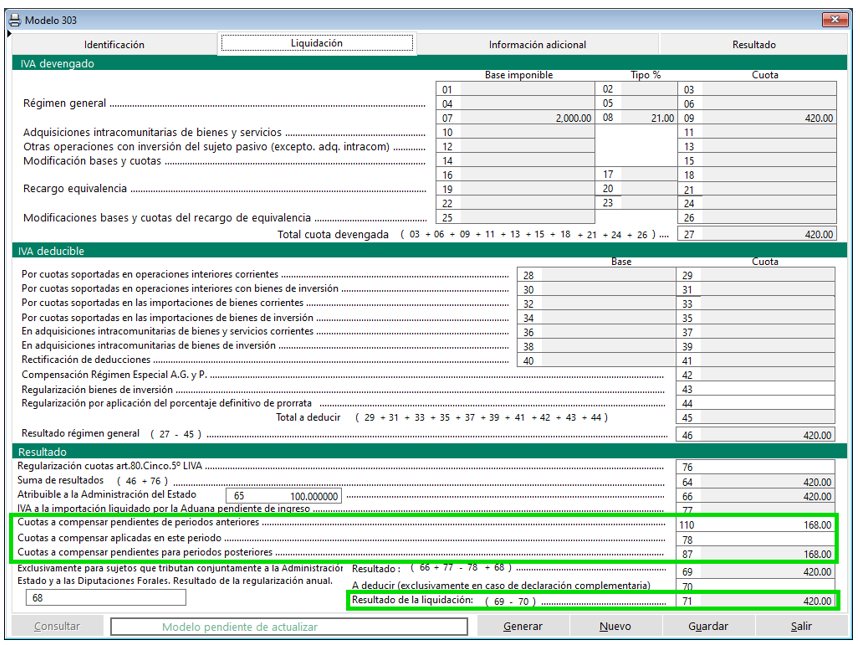This screenshot has height=646, width=860.
Task: Click the Consultar button
Action: [x=57, y=626]
